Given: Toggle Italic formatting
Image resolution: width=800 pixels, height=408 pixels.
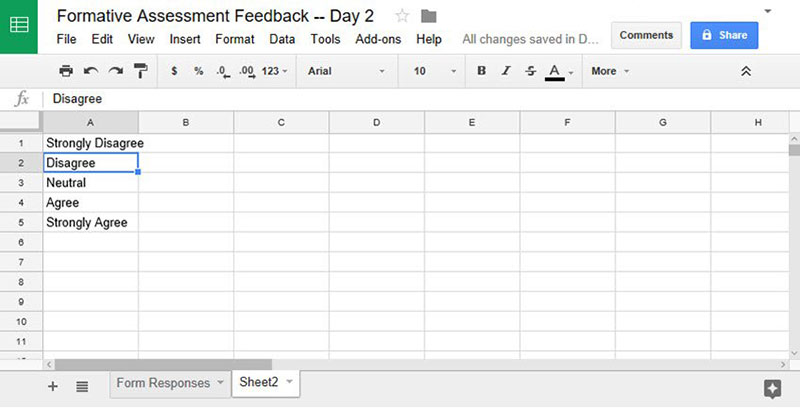Looking at the screenshot, I should (x=506, y=71).
